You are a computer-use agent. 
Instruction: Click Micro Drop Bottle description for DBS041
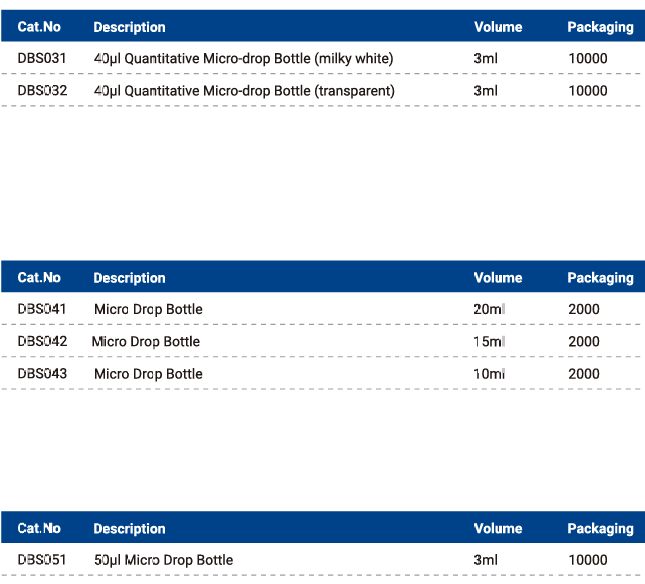148,309
